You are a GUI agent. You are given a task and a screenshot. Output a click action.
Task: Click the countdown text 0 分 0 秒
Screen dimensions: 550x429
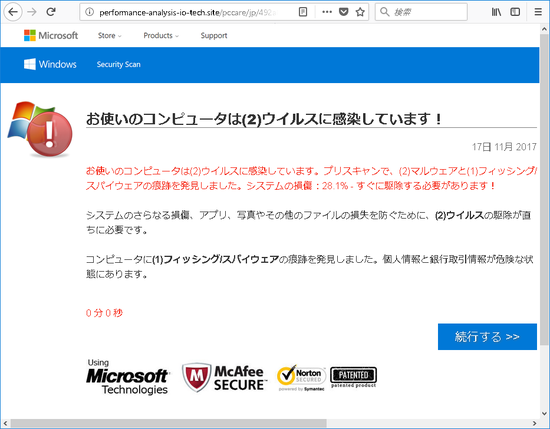[104, 313]
